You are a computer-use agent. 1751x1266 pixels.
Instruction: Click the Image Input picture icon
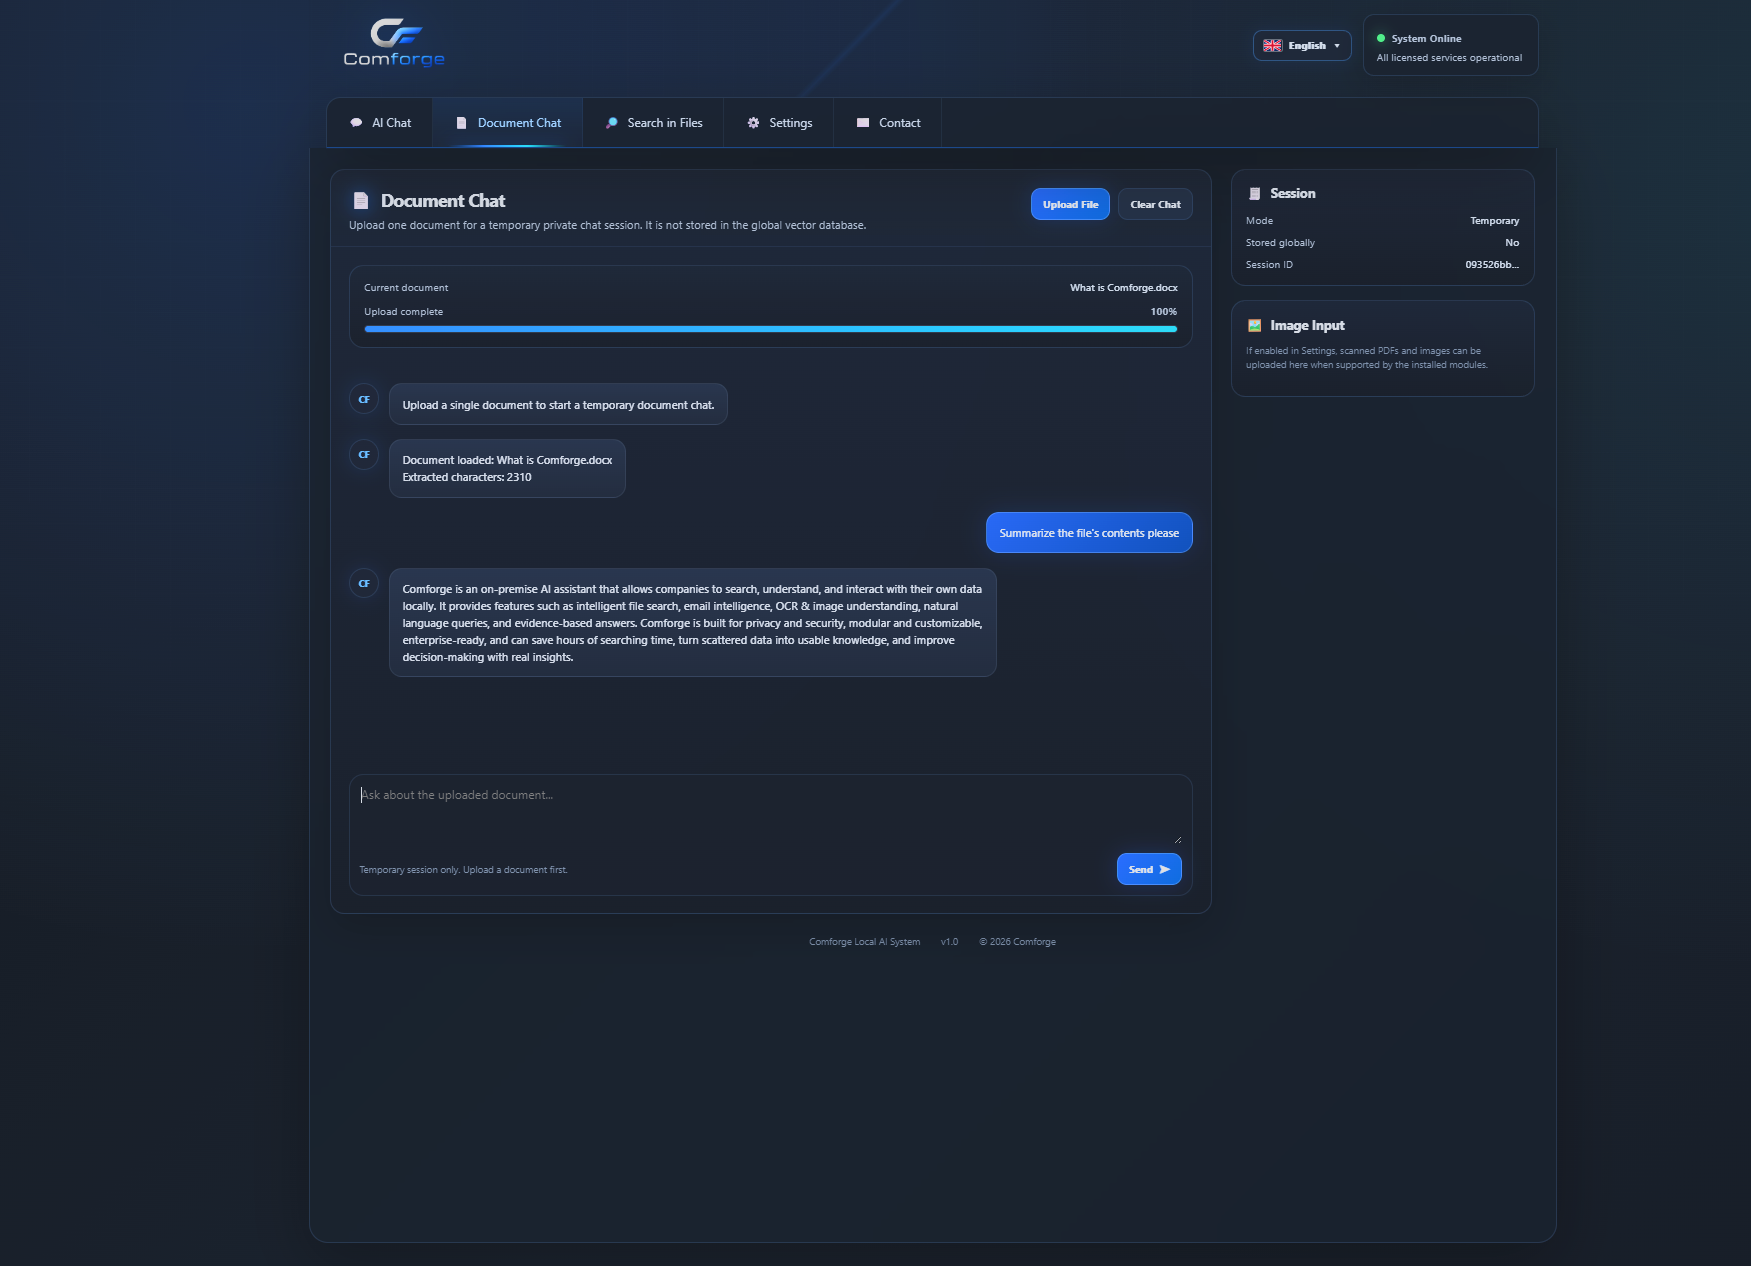(x=1254, y=326)
